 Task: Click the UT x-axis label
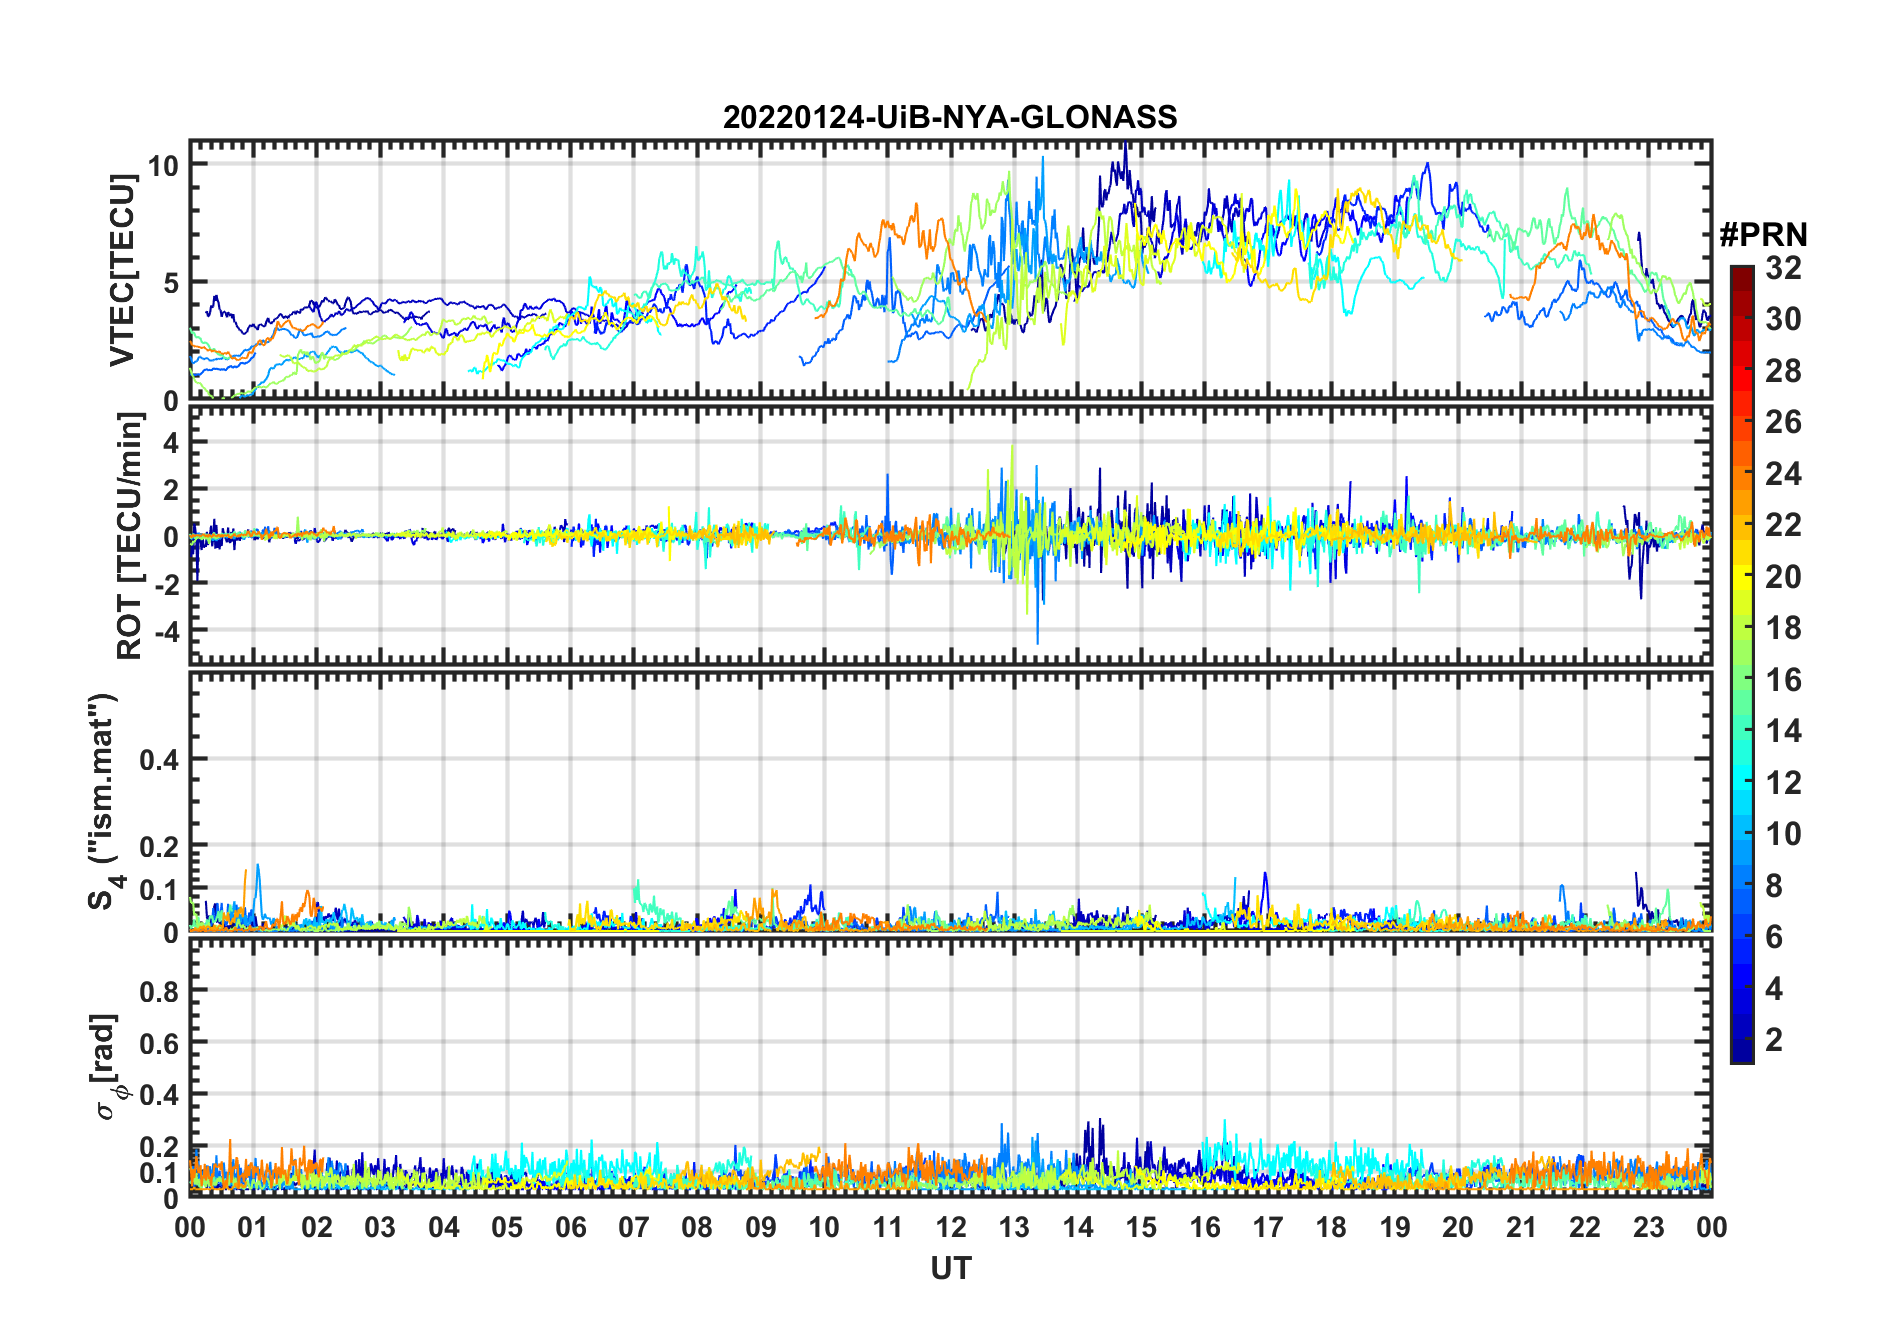[x=950, y=1268]
